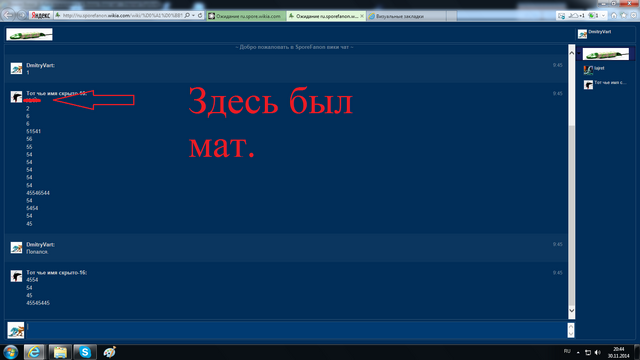Click the Yandex mail toolbar icon

point(561,16)
